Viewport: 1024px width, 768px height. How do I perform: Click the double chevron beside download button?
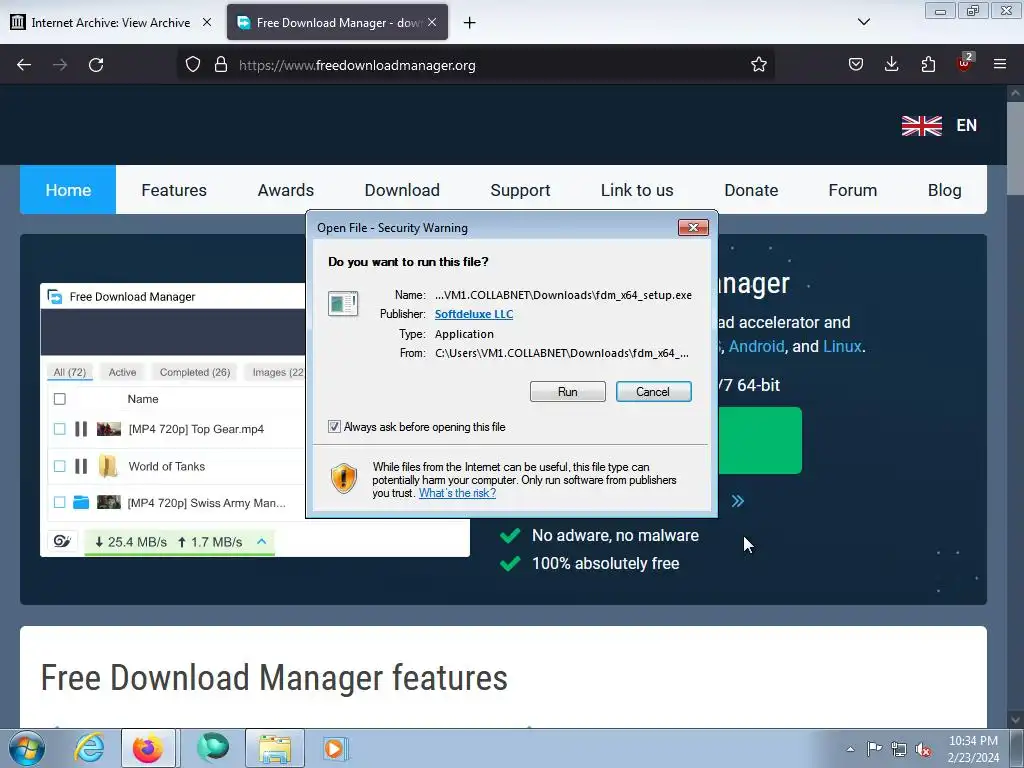click(x=737, y=501)
